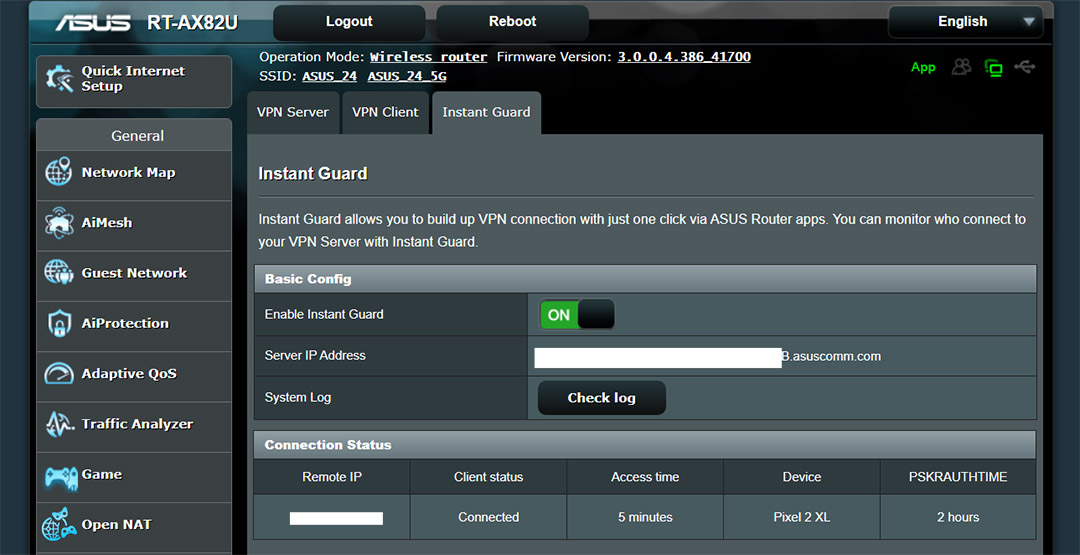The image size is (1080, 555).
Task: Click the PSKRAUTHTIME column header
Action: pyautogui.click(x=958, y=477)
